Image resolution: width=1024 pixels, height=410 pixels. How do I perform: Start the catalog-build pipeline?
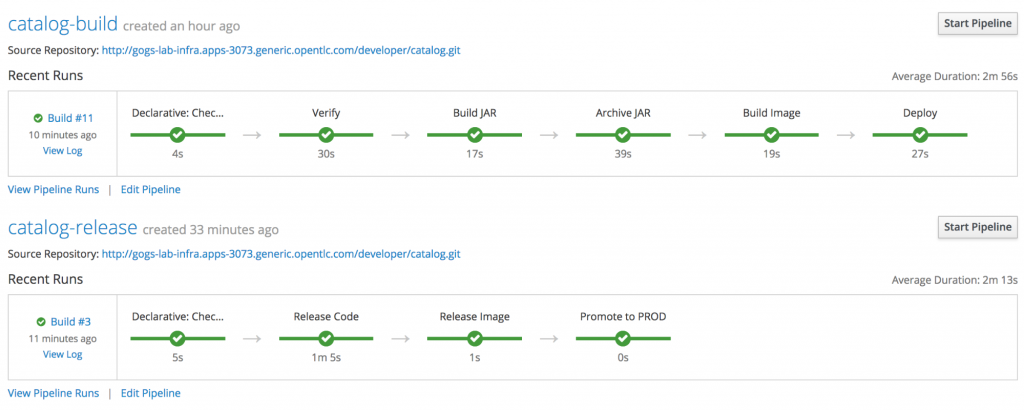977,25
